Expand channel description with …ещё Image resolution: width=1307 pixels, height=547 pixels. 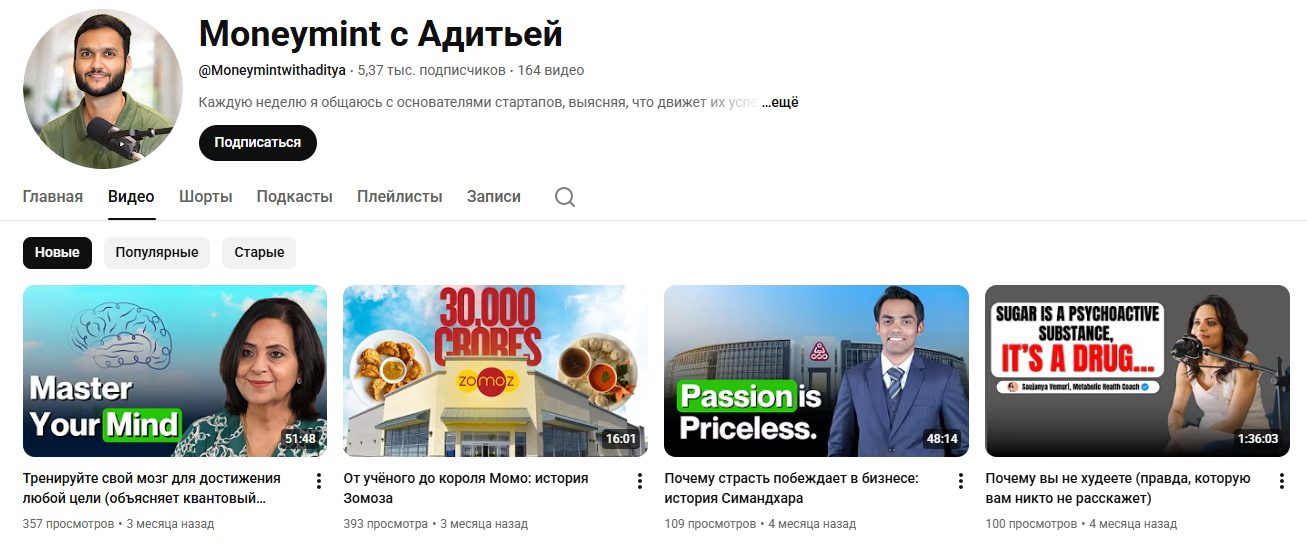[x=780, y=102]
